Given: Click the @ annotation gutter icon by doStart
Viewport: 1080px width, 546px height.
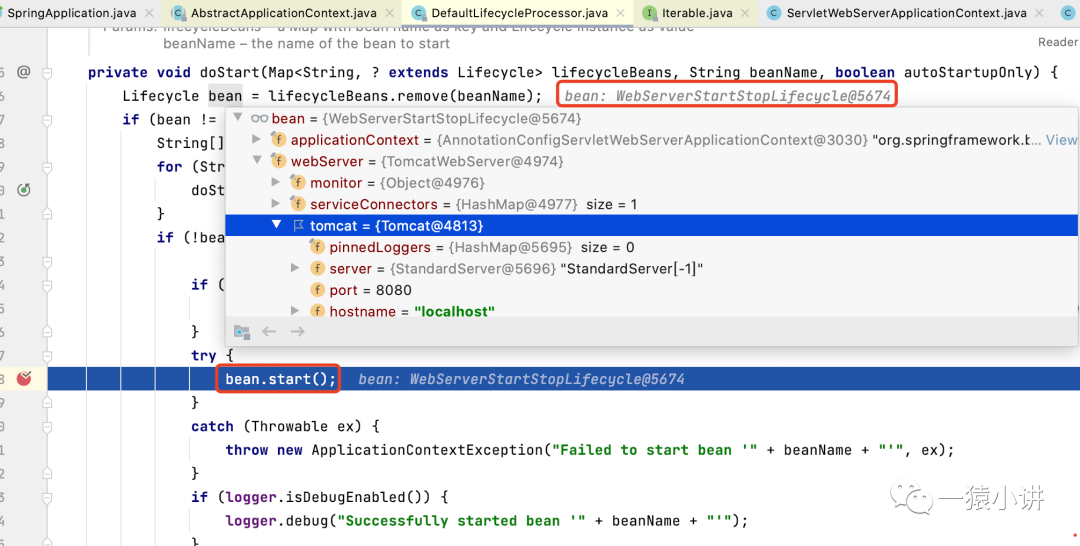Looking at the screenshot, I should 24,72.
